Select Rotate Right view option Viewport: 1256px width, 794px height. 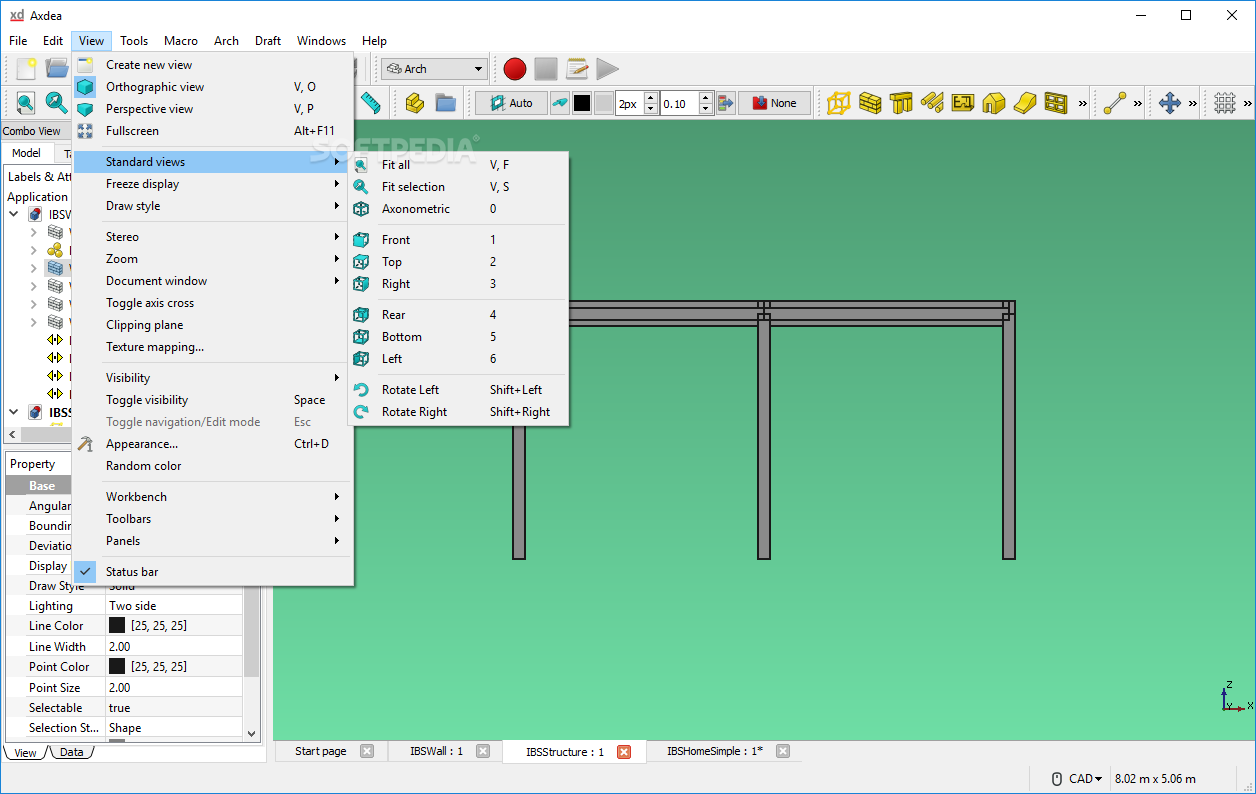coord(458,412)
